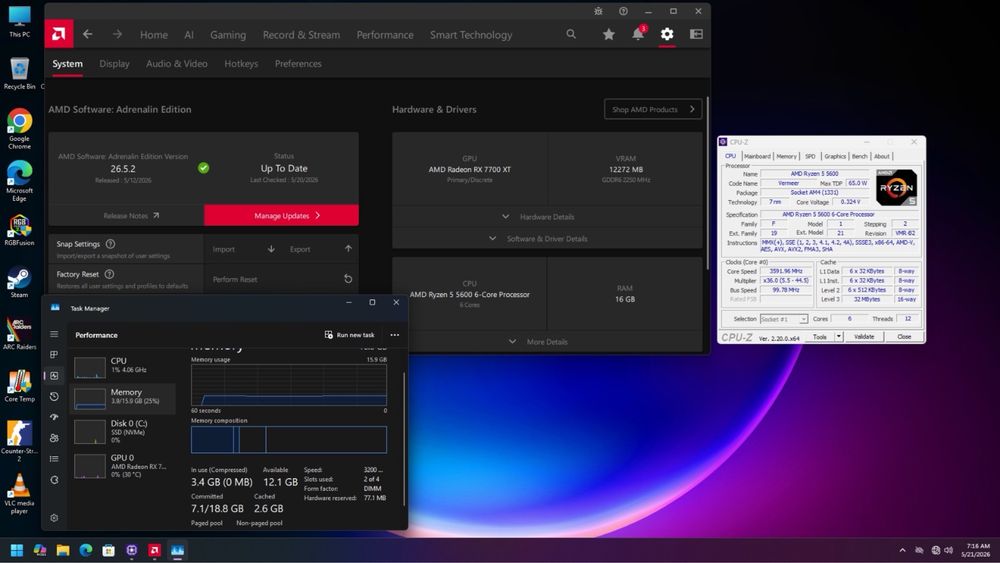This screenshot has width=1000, height=563.
Task: Toggle the AMD sidebar panel icon
Action: (696, 34)
